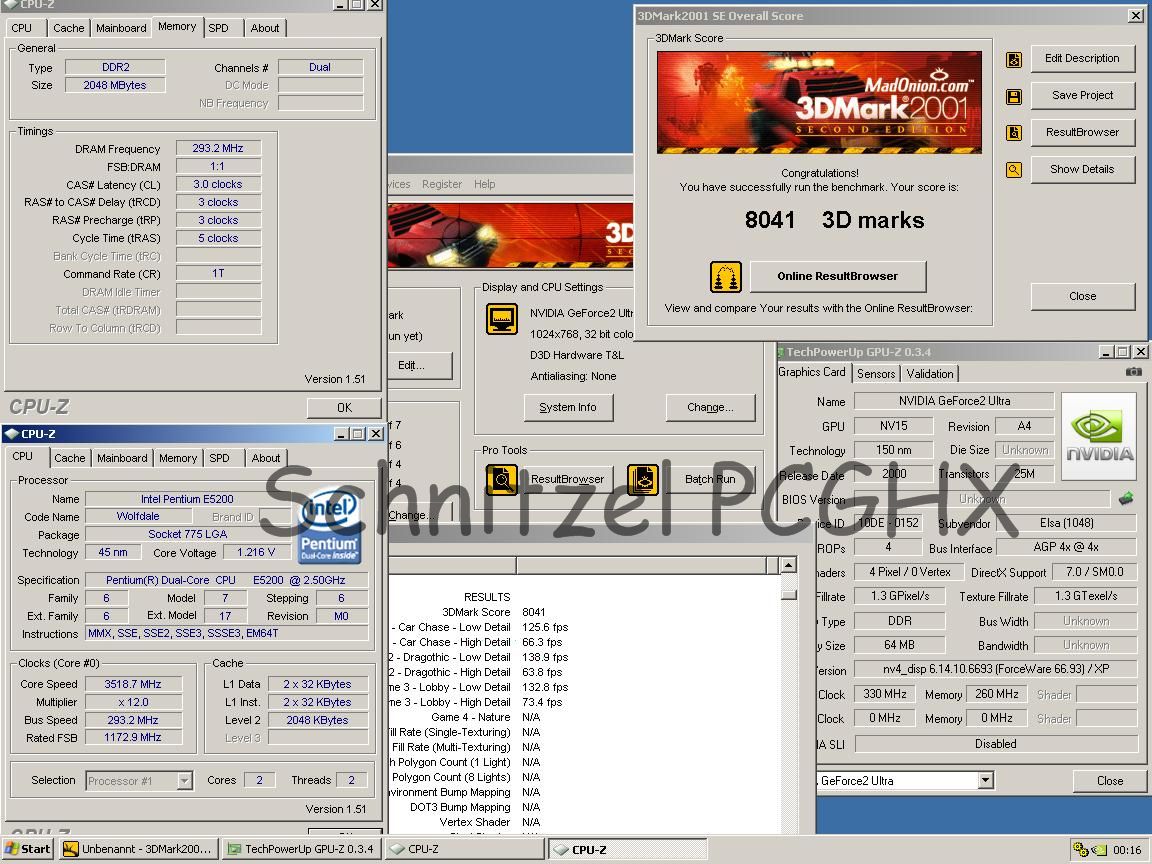
Task: Click the GPU-Z BIOS save chip icon
Action: [x=1126, y=499]
